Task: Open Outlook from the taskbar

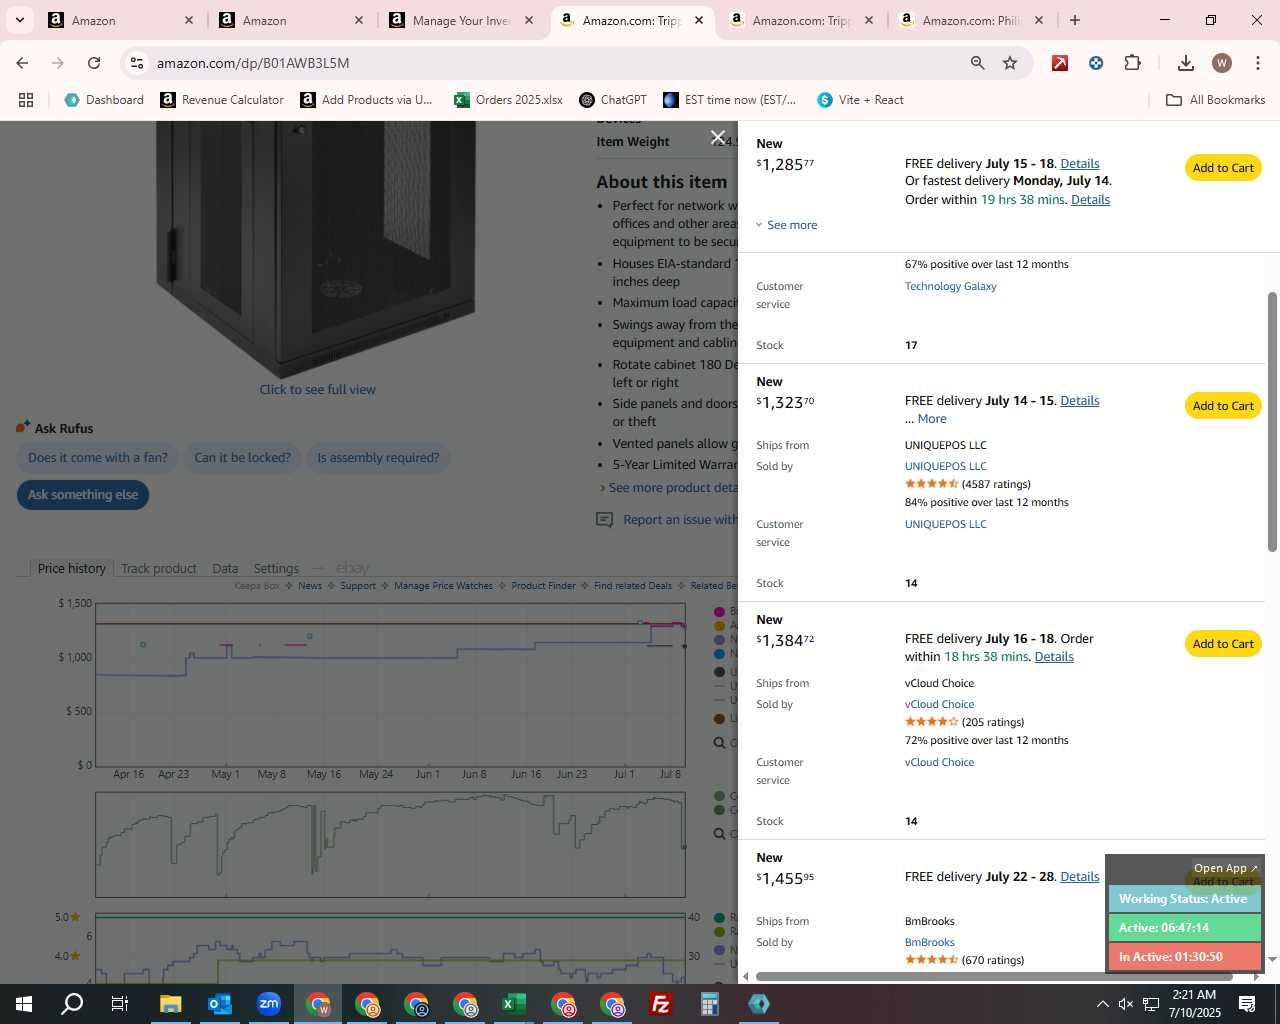Action: tap(219, 1004)
